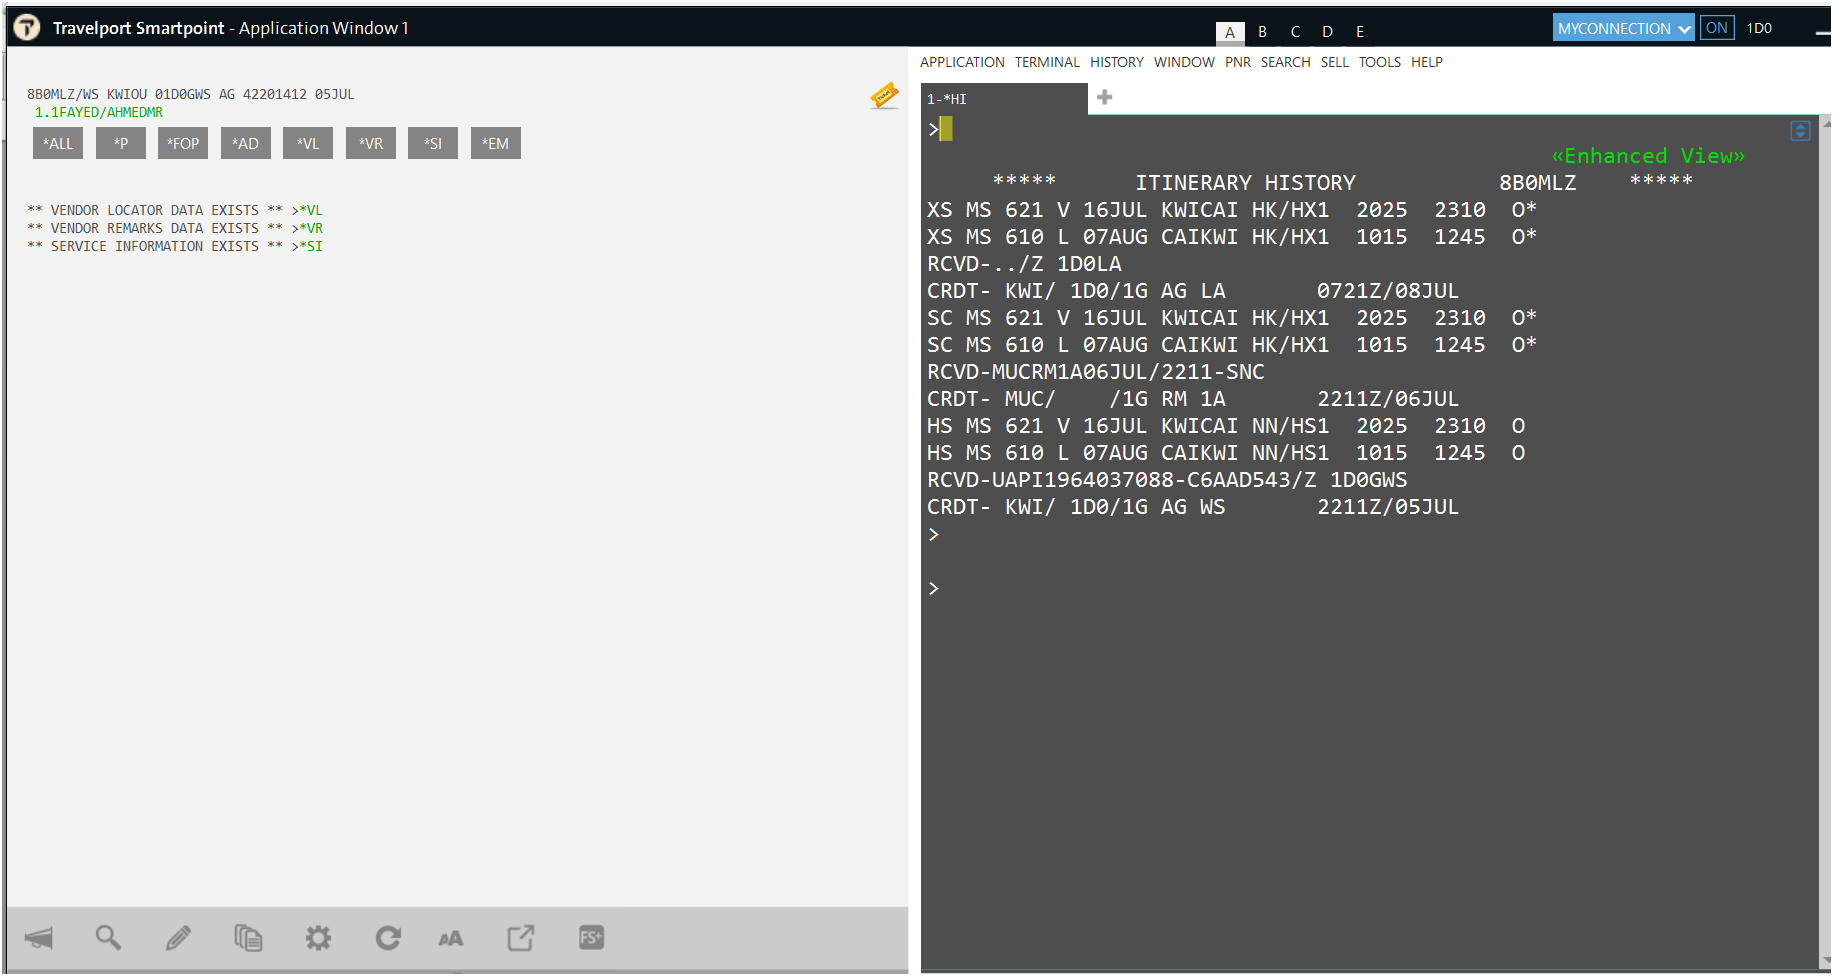This screenshot has height=976, width=1833.
Task: Open the SEARCH menu
Action: coord(1285,62)
